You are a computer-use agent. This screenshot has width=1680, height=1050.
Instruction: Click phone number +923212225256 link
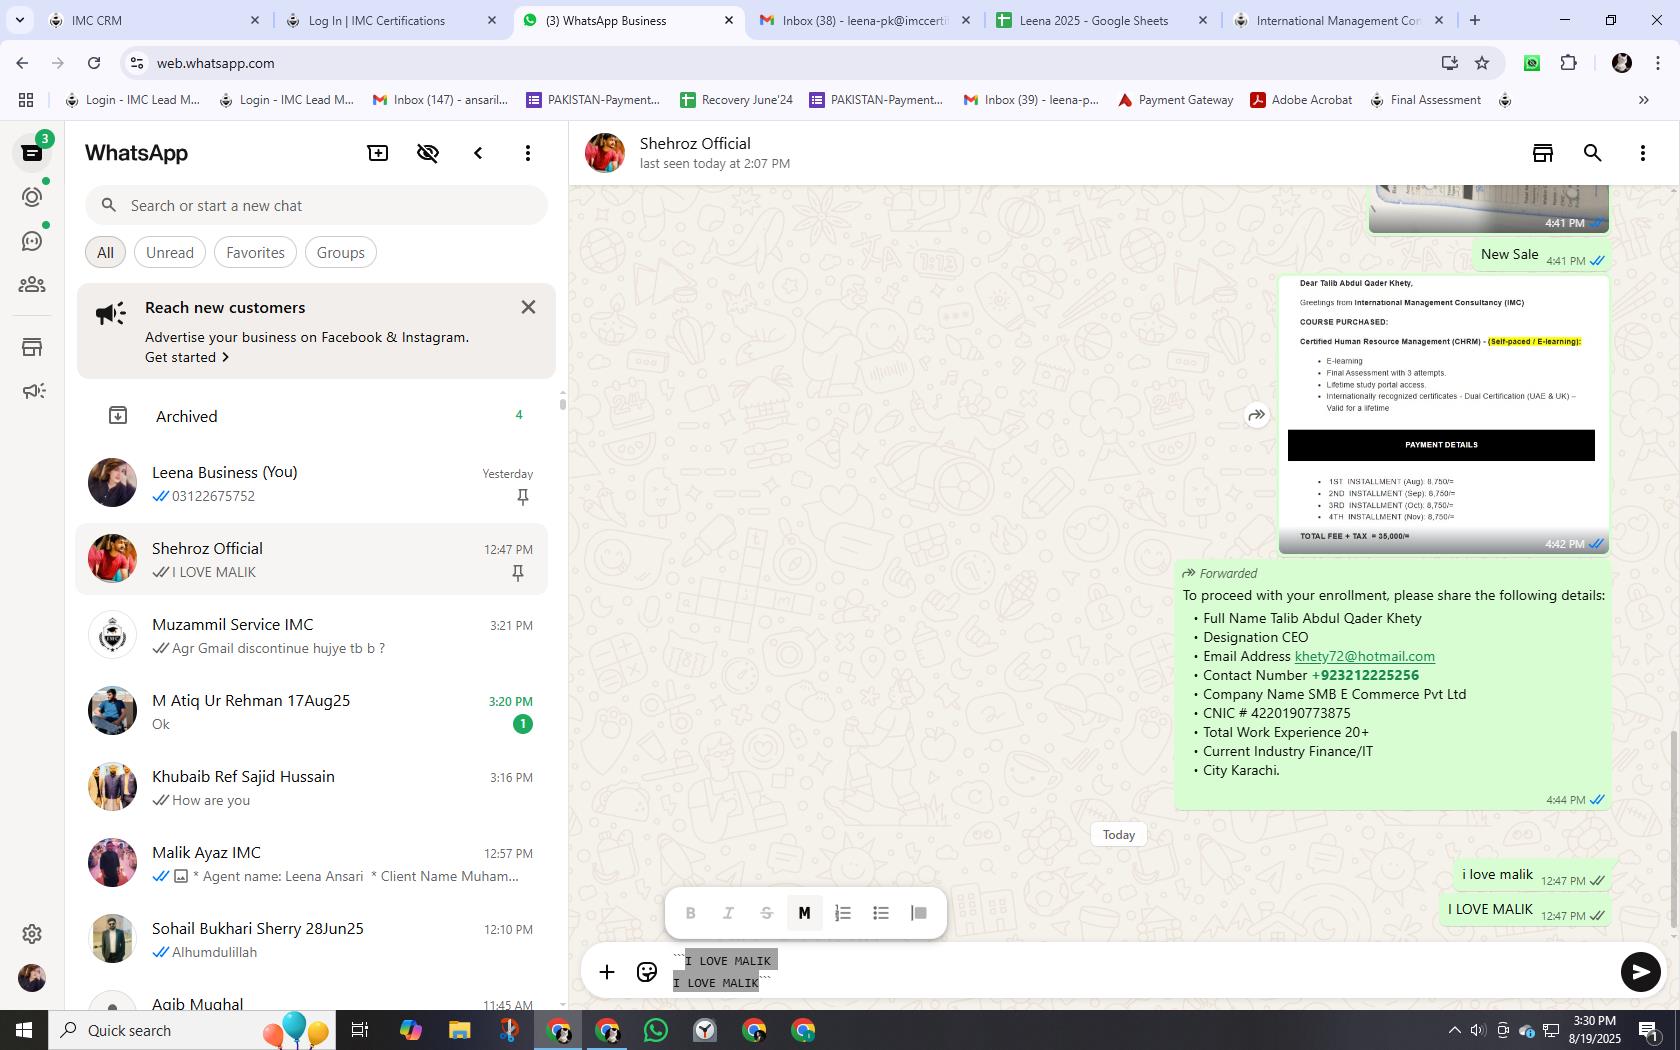point(1365,675)
